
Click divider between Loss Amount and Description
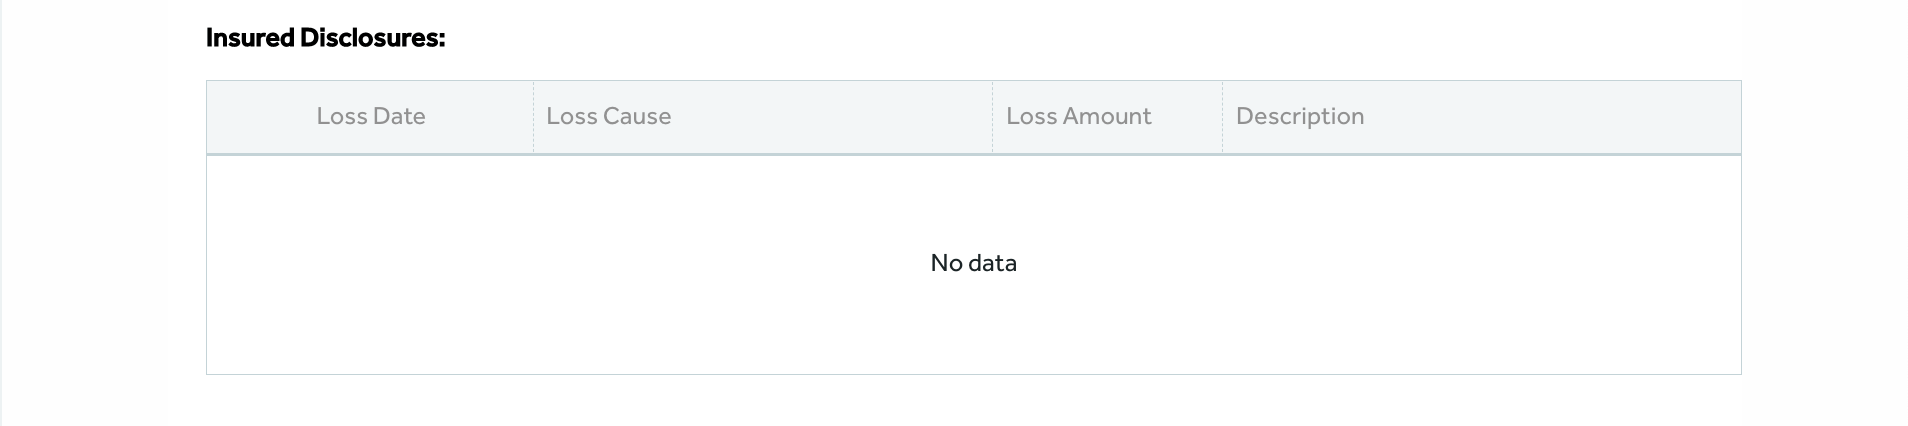(x=1222, y=117)
